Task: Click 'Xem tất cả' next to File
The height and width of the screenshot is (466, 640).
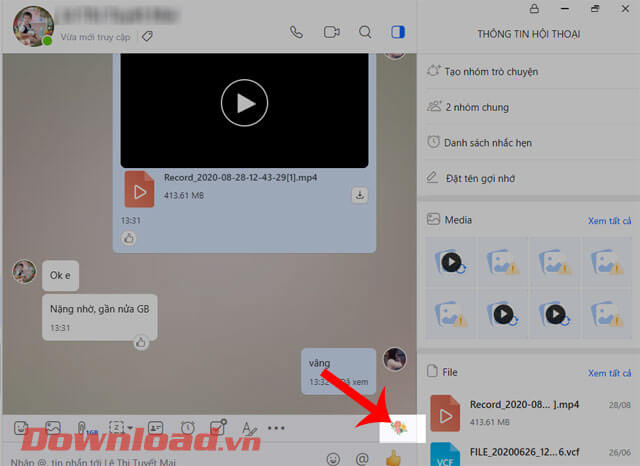Action: coord(609,373)
